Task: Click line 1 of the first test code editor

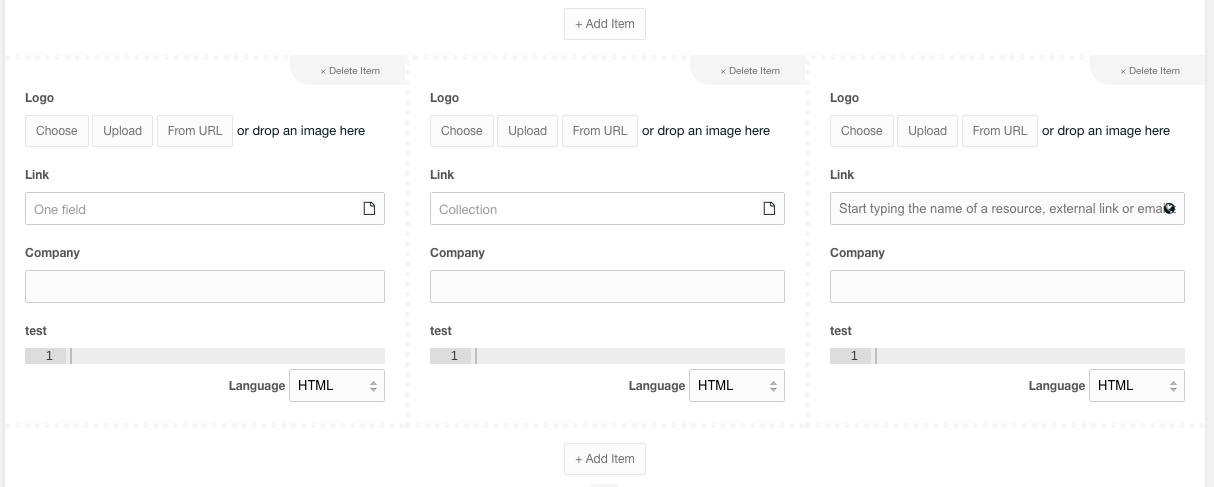Action: point(228,356)
